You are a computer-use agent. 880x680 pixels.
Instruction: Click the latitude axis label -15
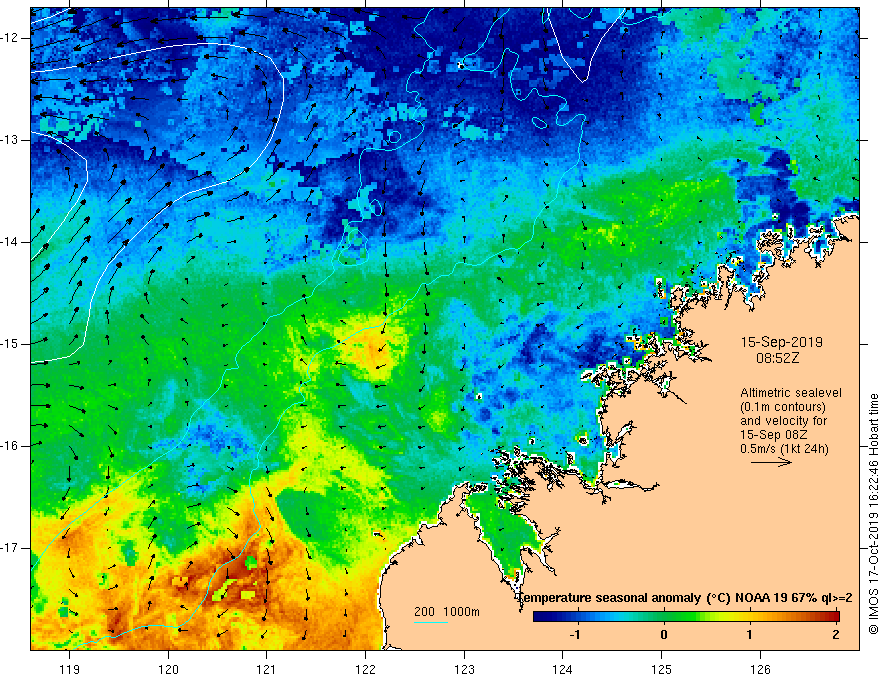pos(10,344)
